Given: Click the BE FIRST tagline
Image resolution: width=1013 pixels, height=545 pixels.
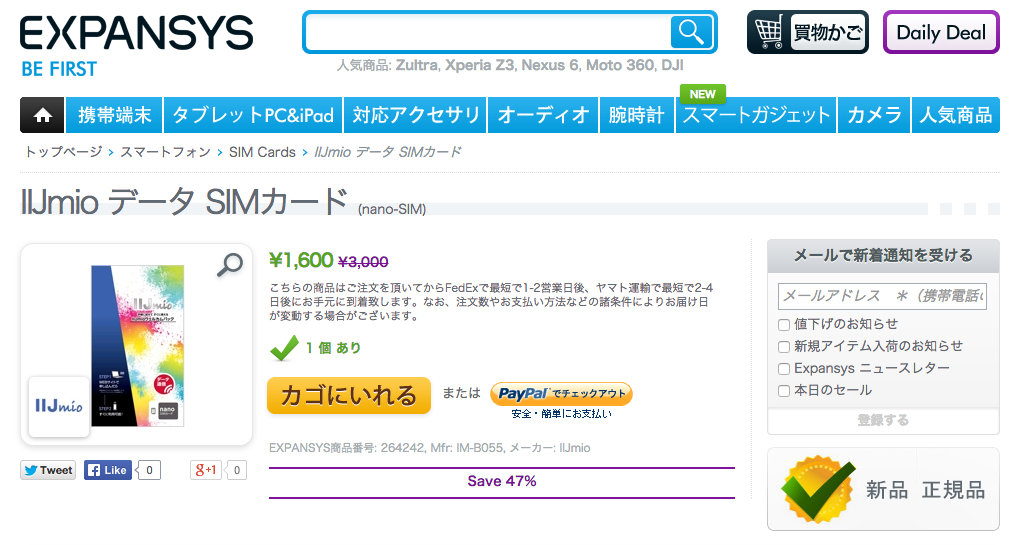Looking at the screenshot, I should [x=59, y=69].
